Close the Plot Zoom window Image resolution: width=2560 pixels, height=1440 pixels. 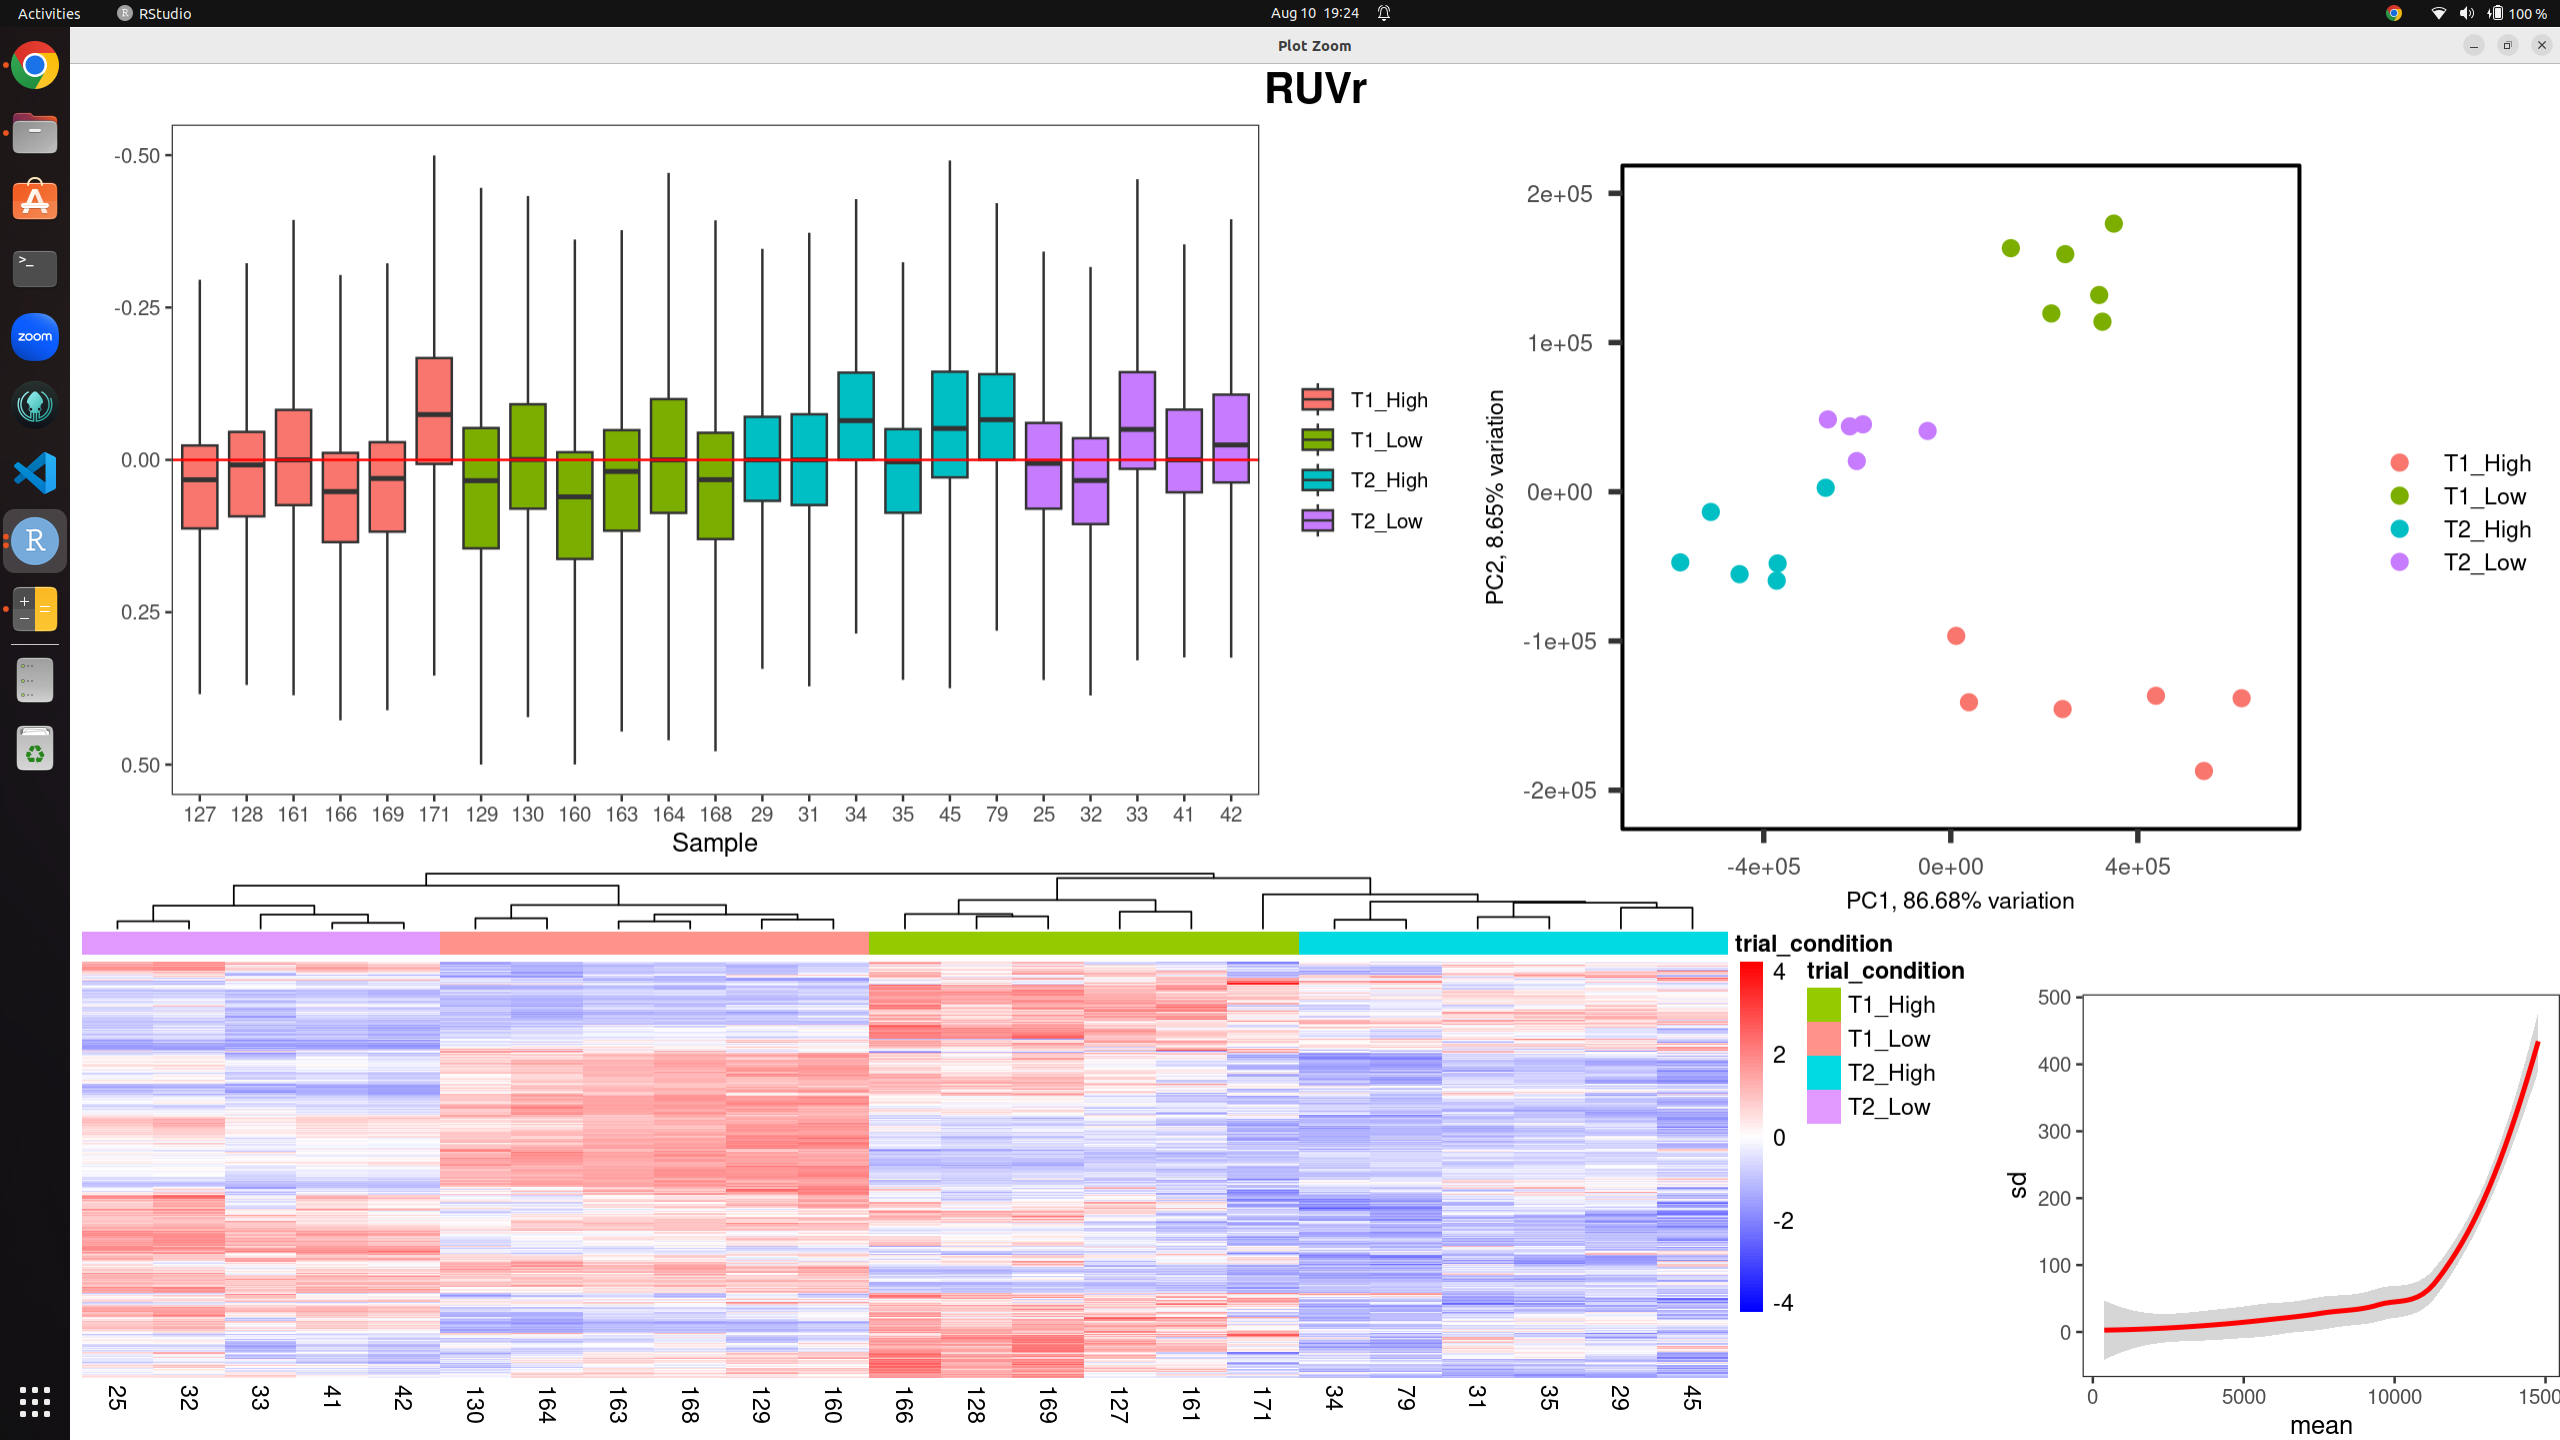(x=2541, y=45)
